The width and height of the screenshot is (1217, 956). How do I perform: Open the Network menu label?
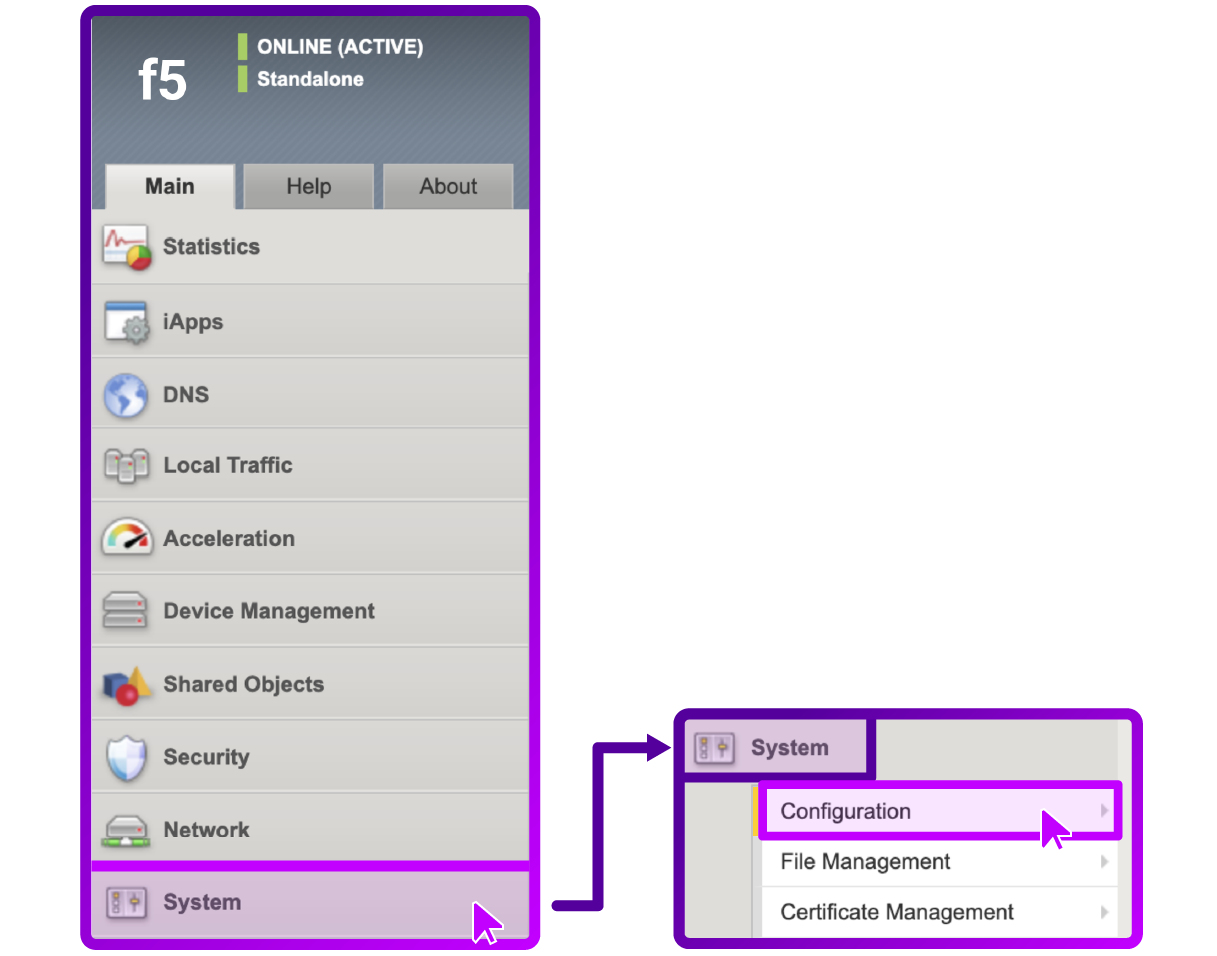tap(206, 830)
